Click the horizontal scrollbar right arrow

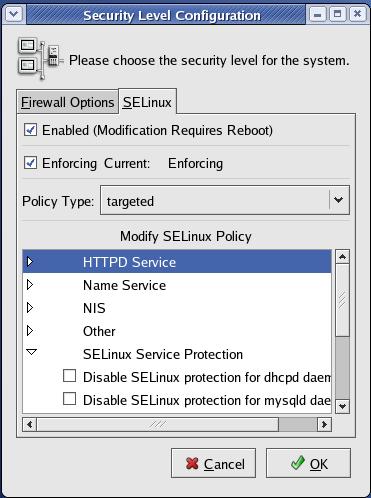[324, 425]
